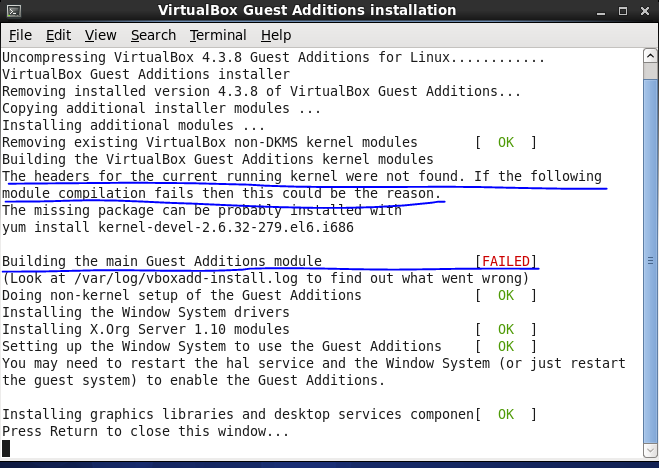This screenshot has width=659, height=468.
Task: Click 'The headers for the current running kernel' line
Action: pyautogui.click(x=302, y=176)
